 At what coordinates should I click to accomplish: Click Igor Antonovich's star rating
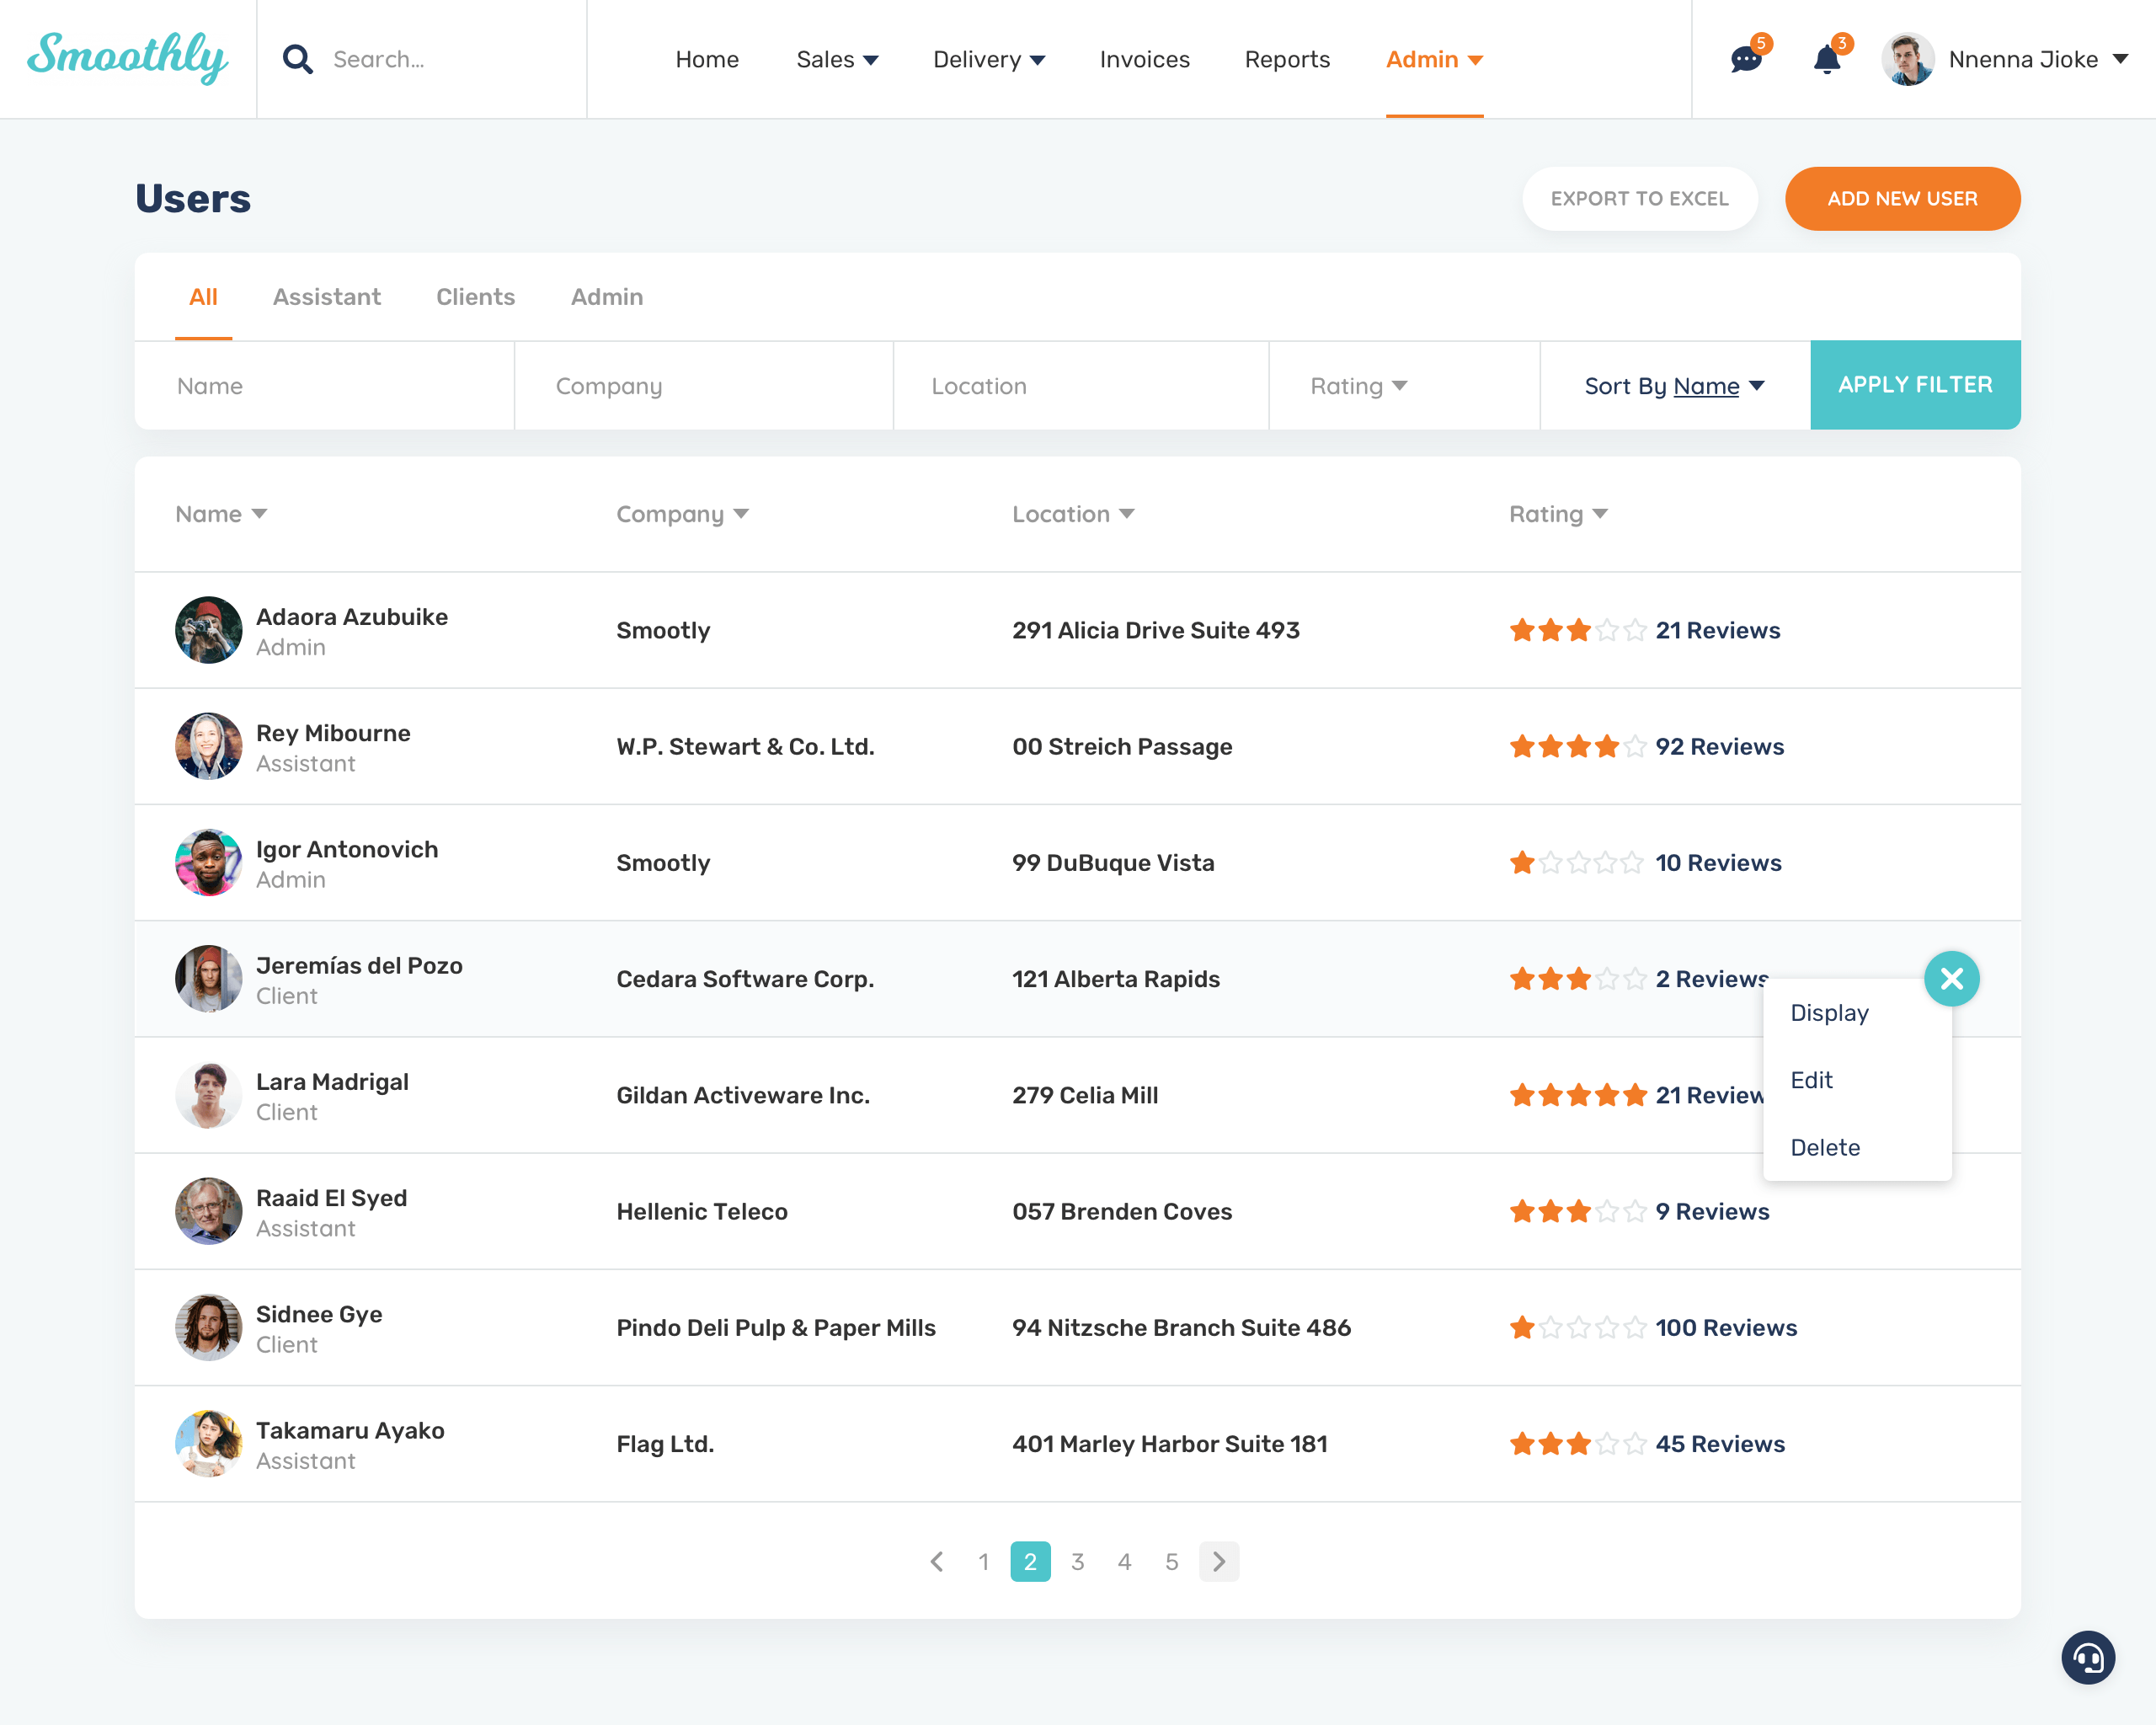click(x=1578, y=862)
